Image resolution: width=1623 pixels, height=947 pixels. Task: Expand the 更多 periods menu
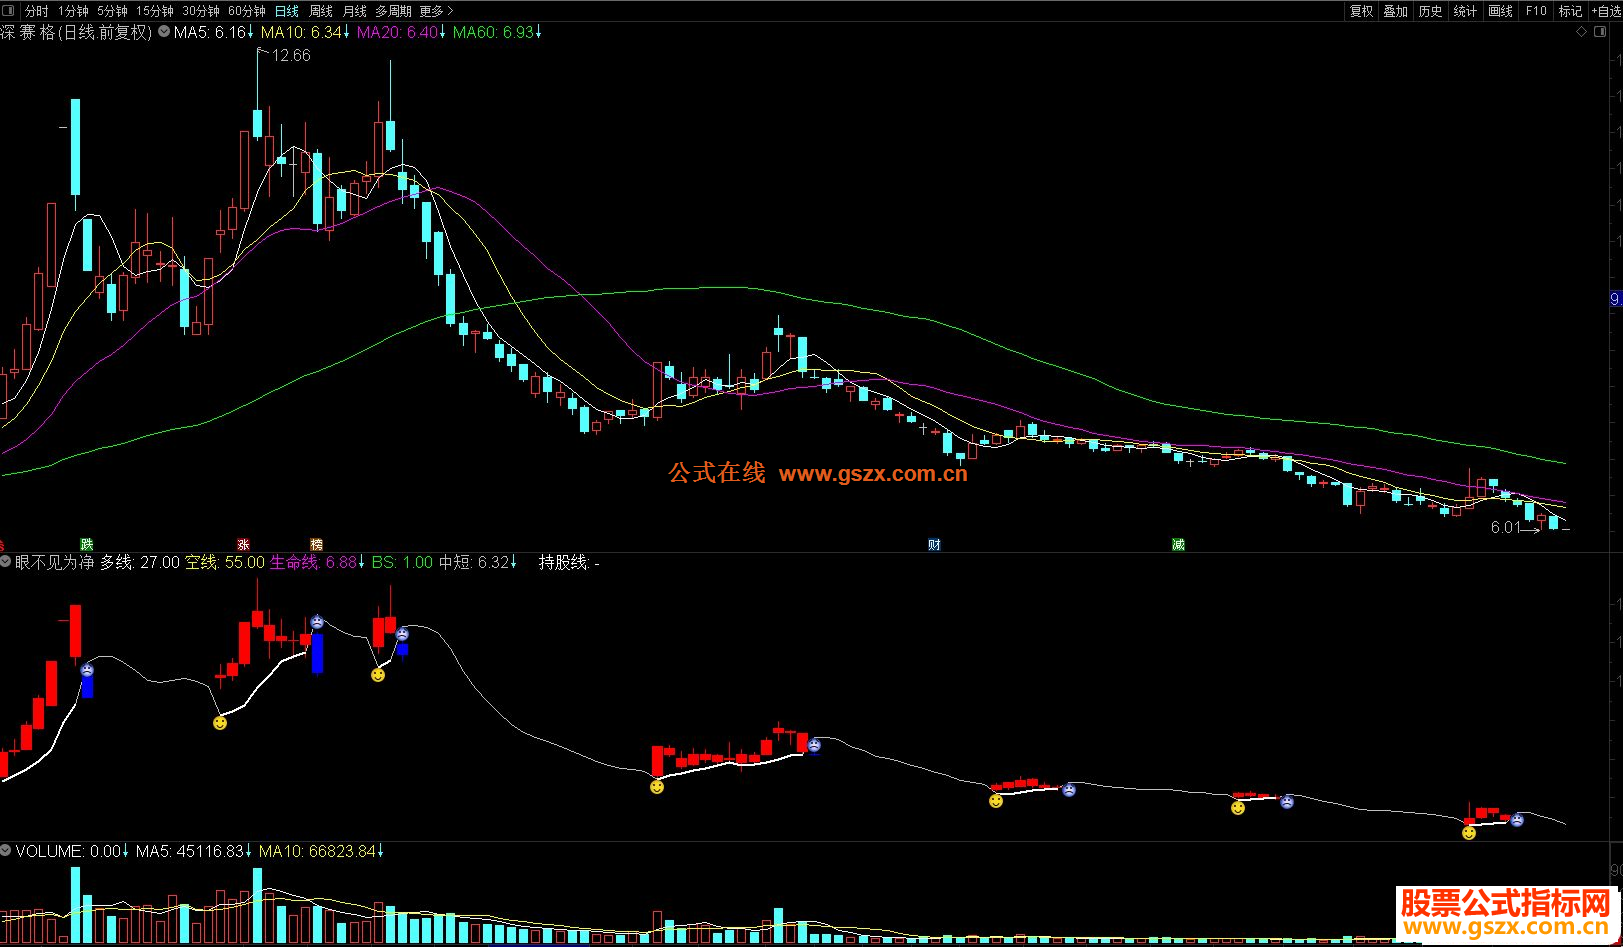click(436, 11)
